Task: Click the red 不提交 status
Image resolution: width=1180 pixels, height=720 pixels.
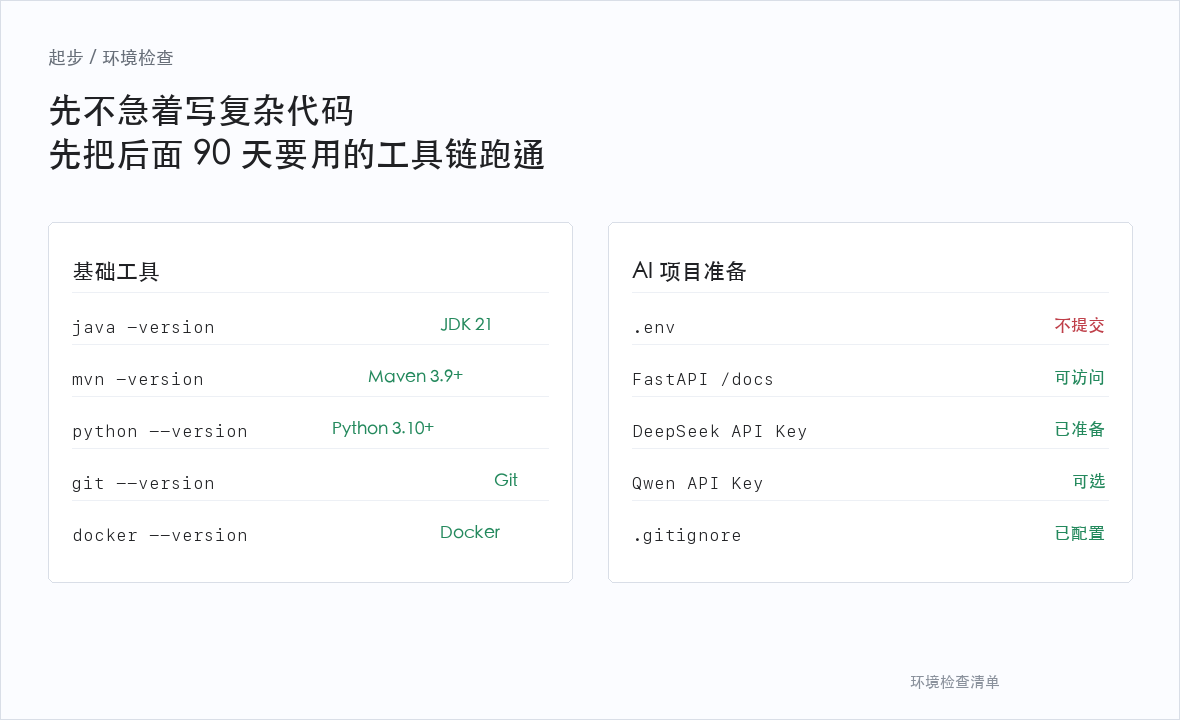Action: click(1079, 325)
